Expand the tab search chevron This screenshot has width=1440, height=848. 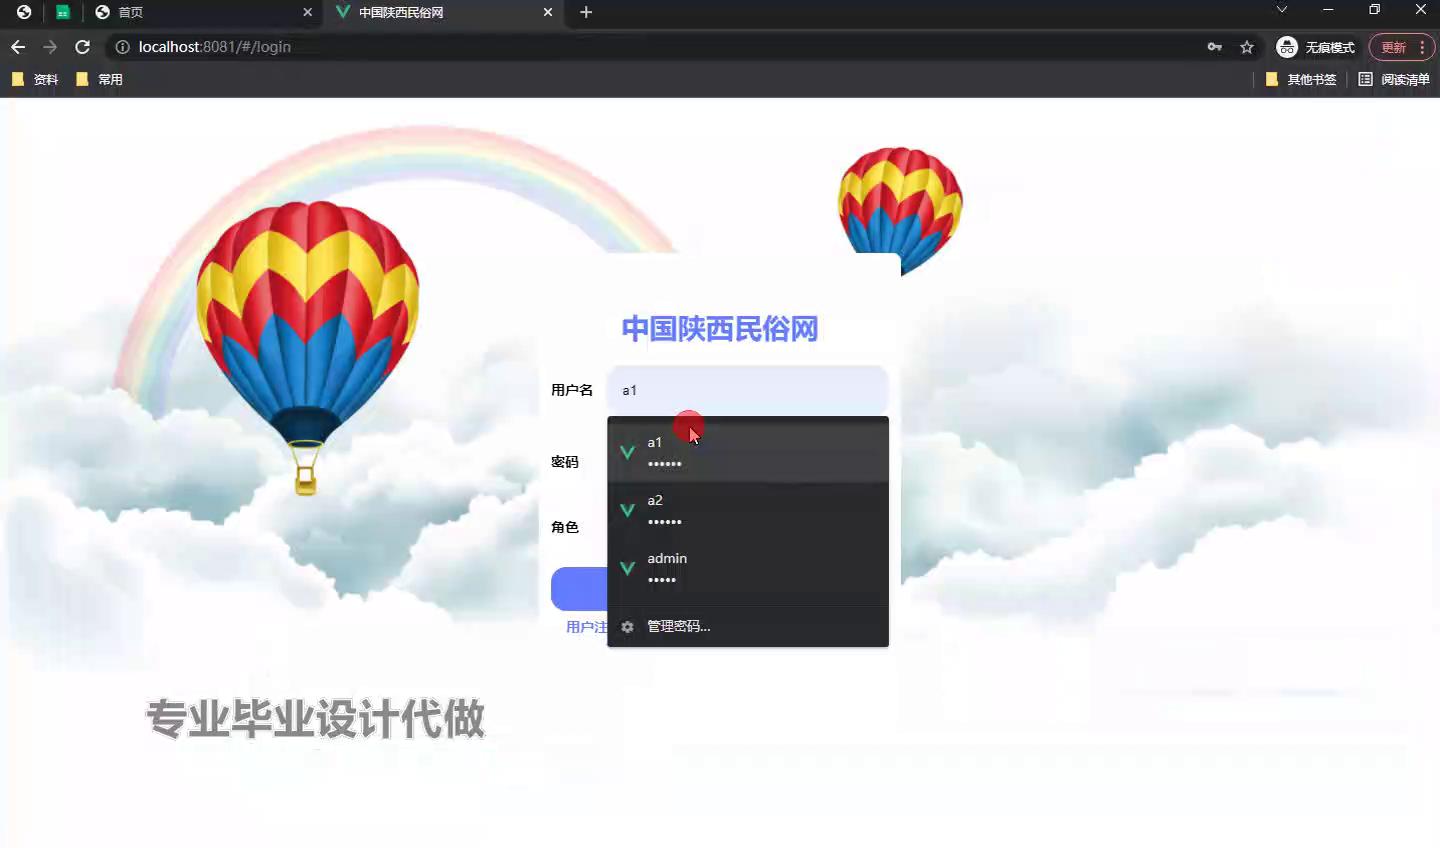1282,10
